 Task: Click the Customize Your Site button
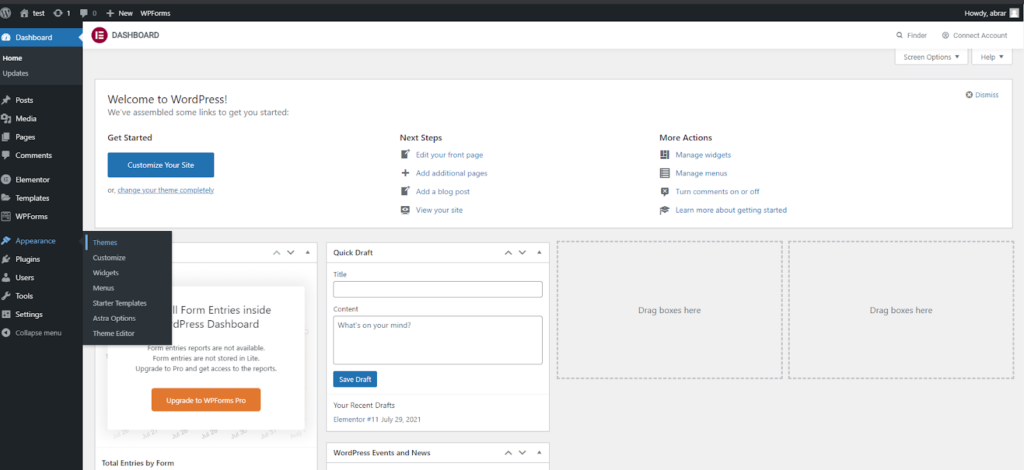point(160,165)
